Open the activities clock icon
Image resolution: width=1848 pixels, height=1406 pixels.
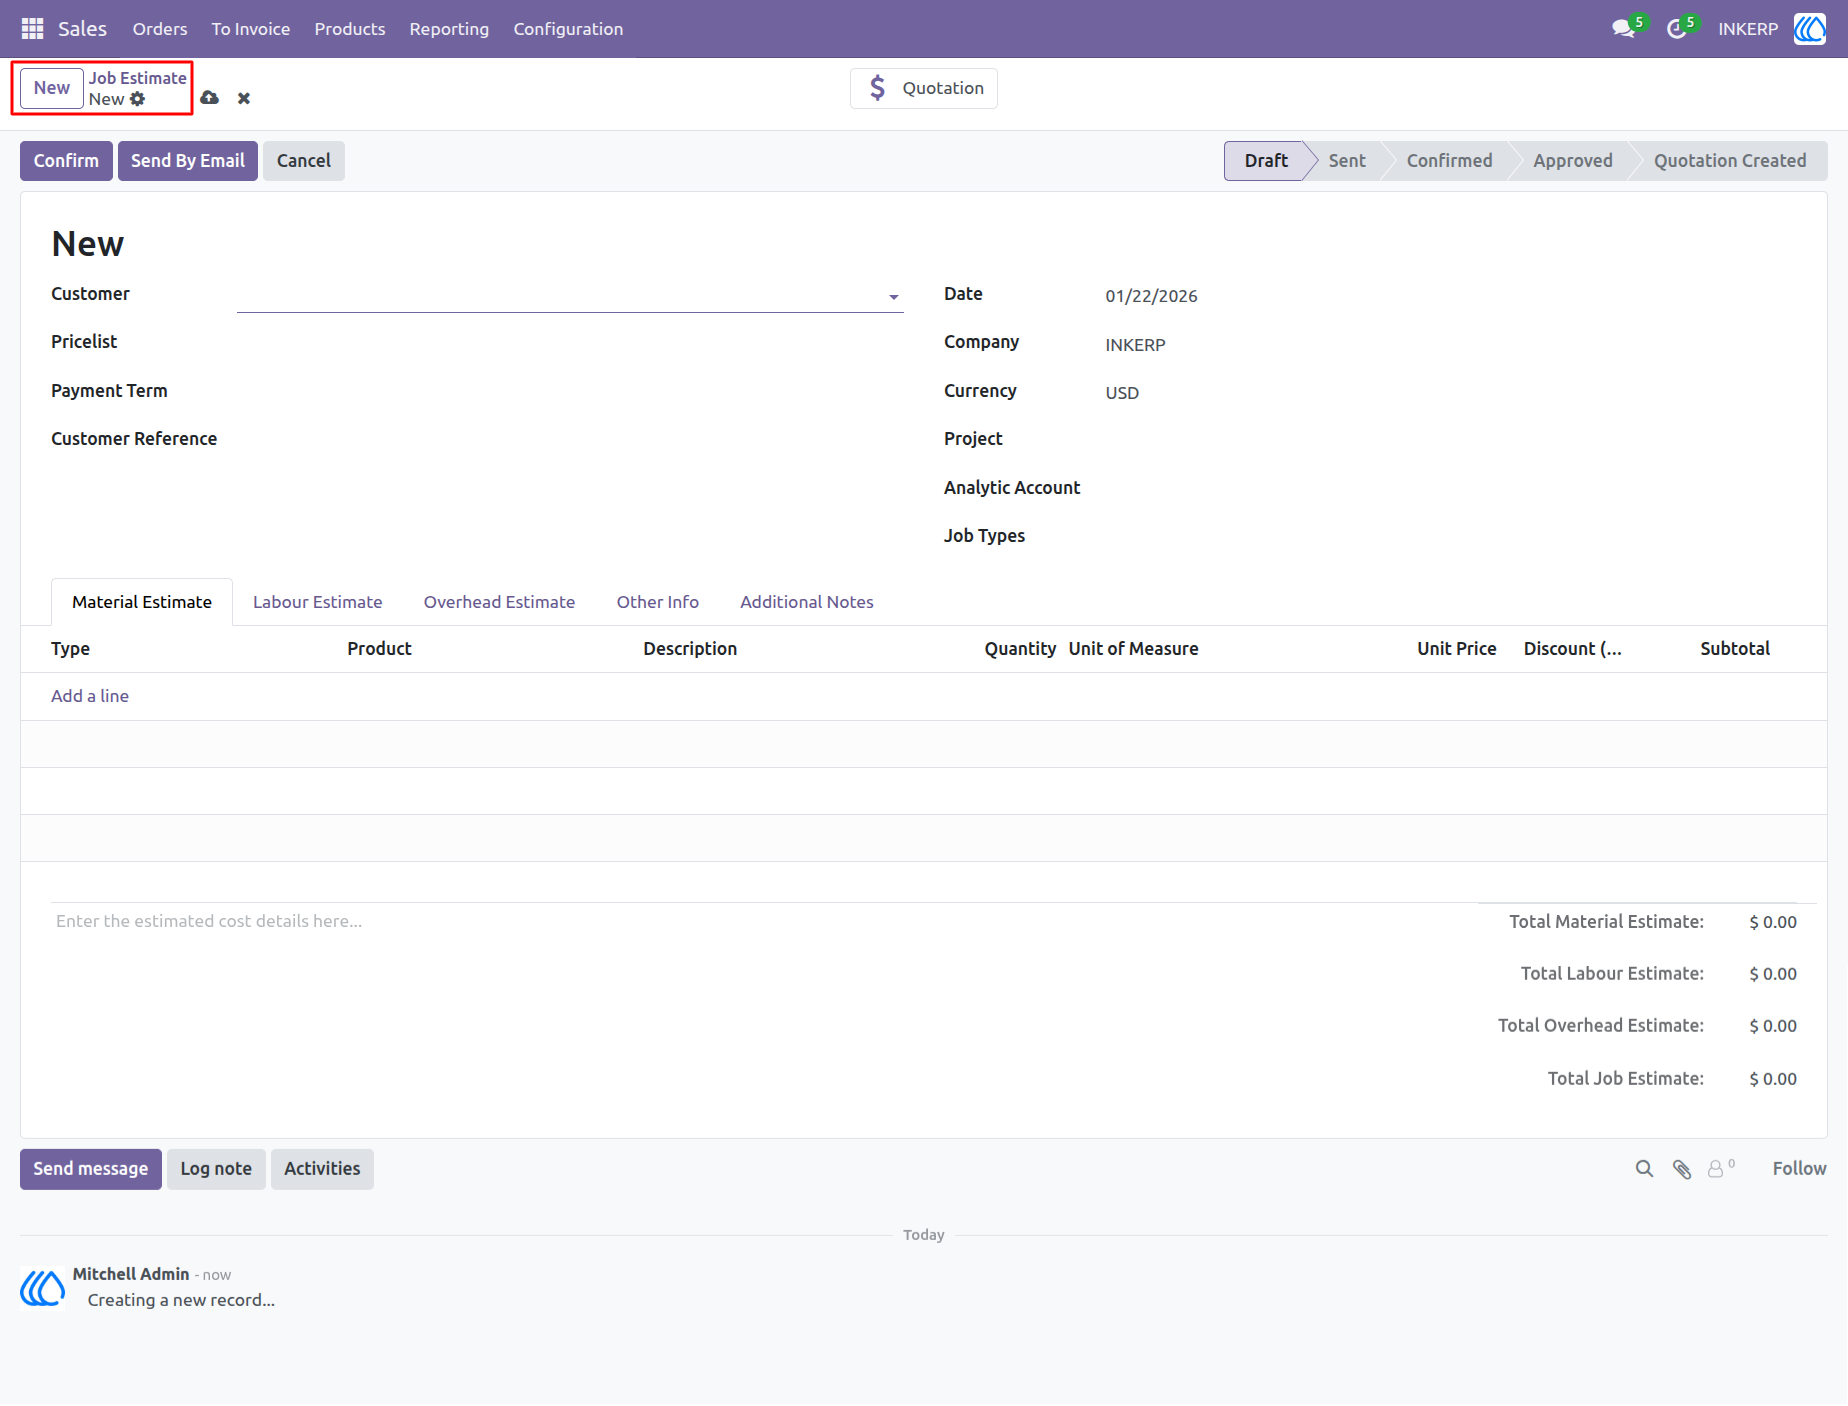pyautogui.click(x=1677, y=29)
